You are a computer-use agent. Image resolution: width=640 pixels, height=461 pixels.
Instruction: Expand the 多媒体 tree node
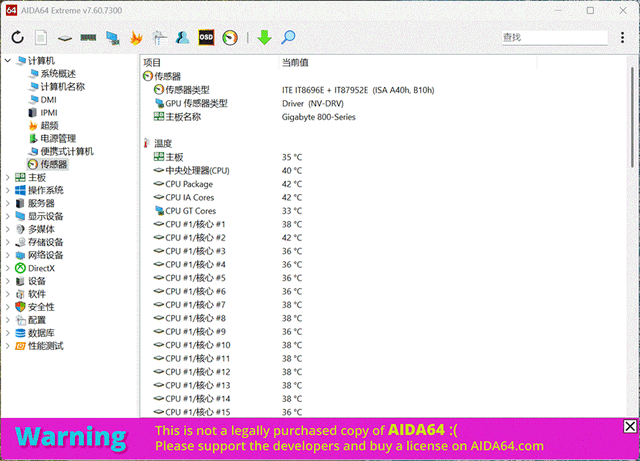click(8, 229)
